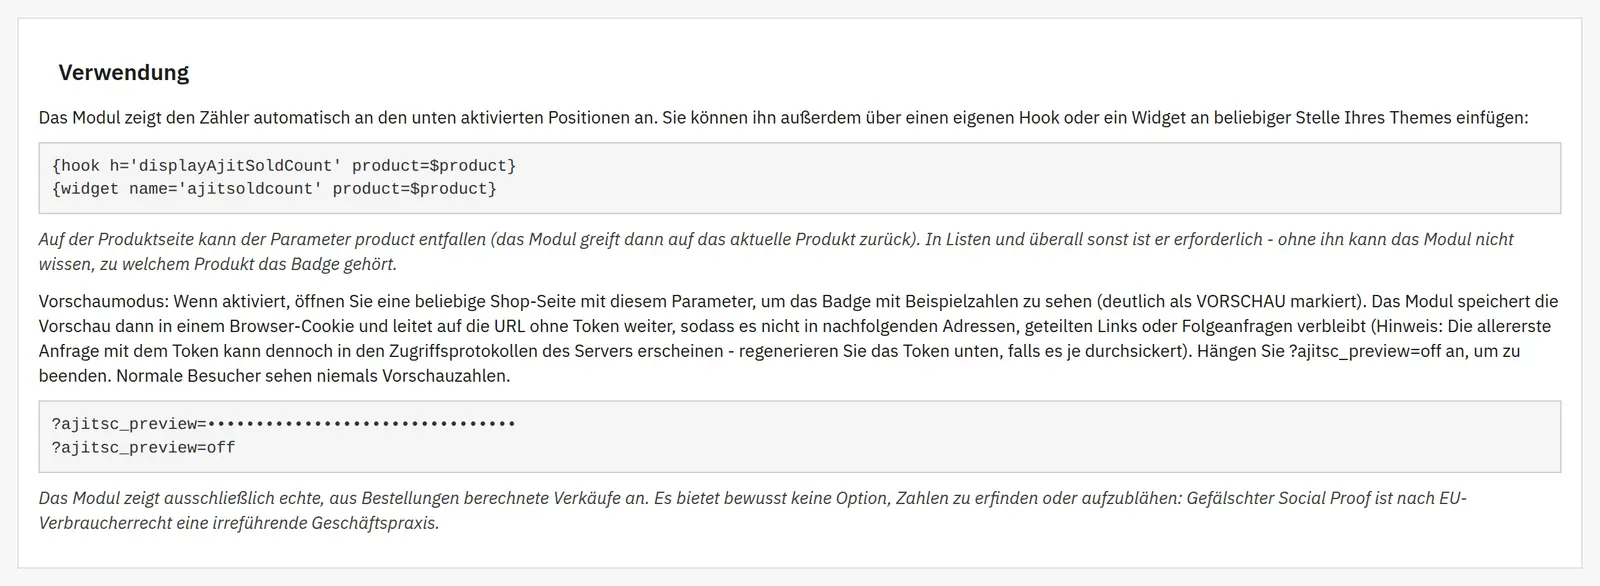The width and height of the screenshot is (1600, 586).
Task: Click '$product' in the hook code line
Action: pos(468,166)
